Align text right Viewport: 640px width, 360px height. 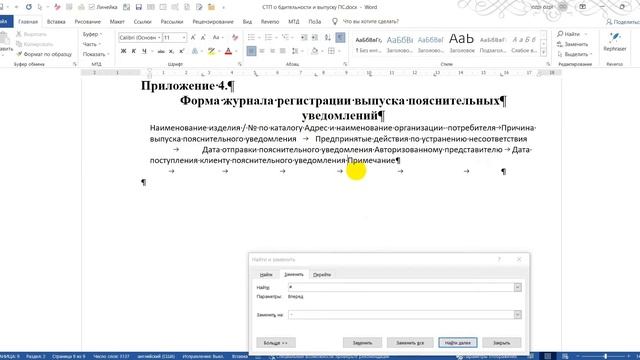[272, 51]
